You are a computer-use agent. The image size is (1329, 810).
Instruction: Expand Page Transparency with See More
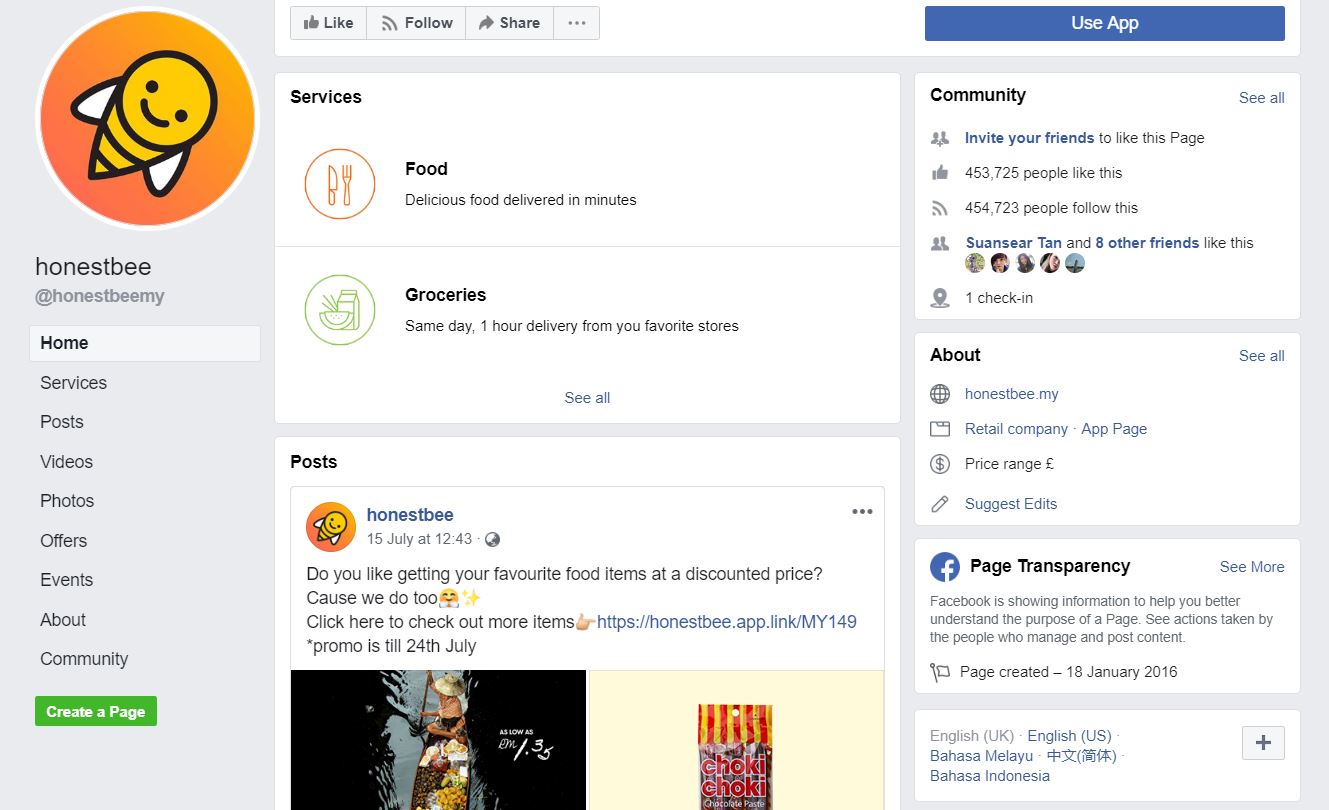coord(1252,567)
